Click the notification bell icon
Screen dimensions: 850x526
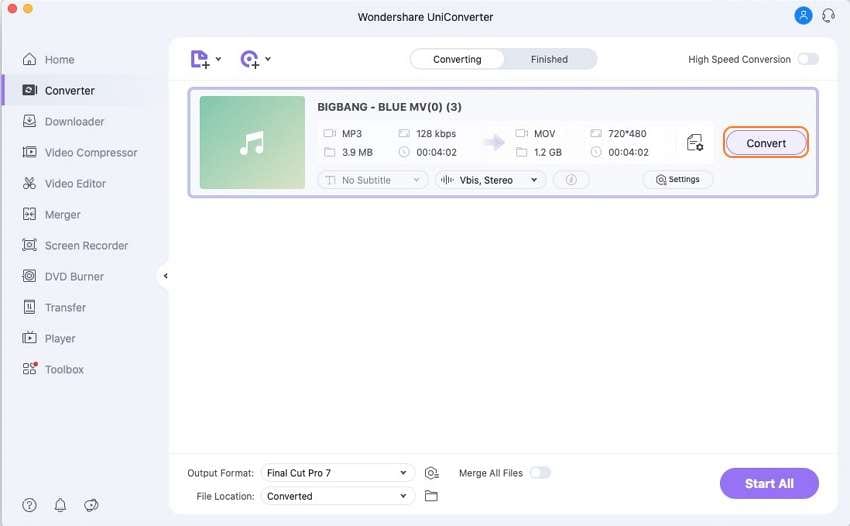click(x=60, y=505)
